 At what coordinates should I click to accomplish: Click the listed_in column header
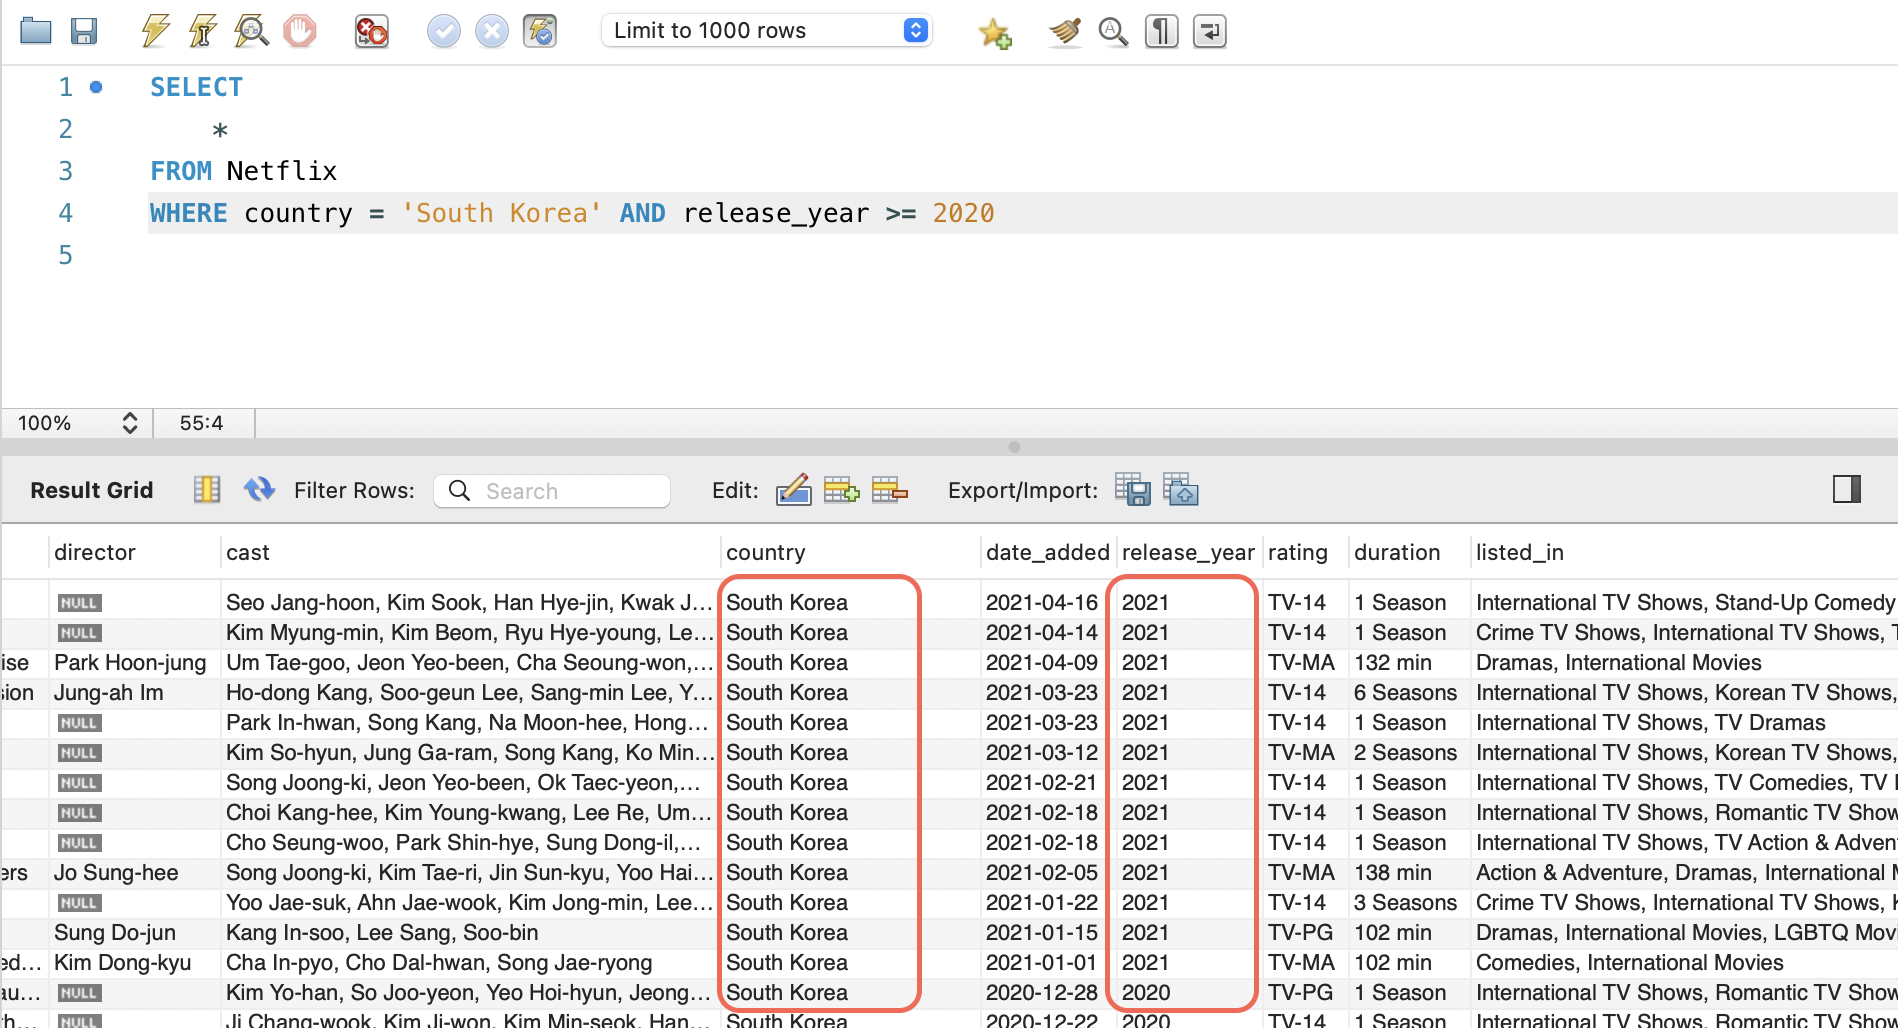1520,552
